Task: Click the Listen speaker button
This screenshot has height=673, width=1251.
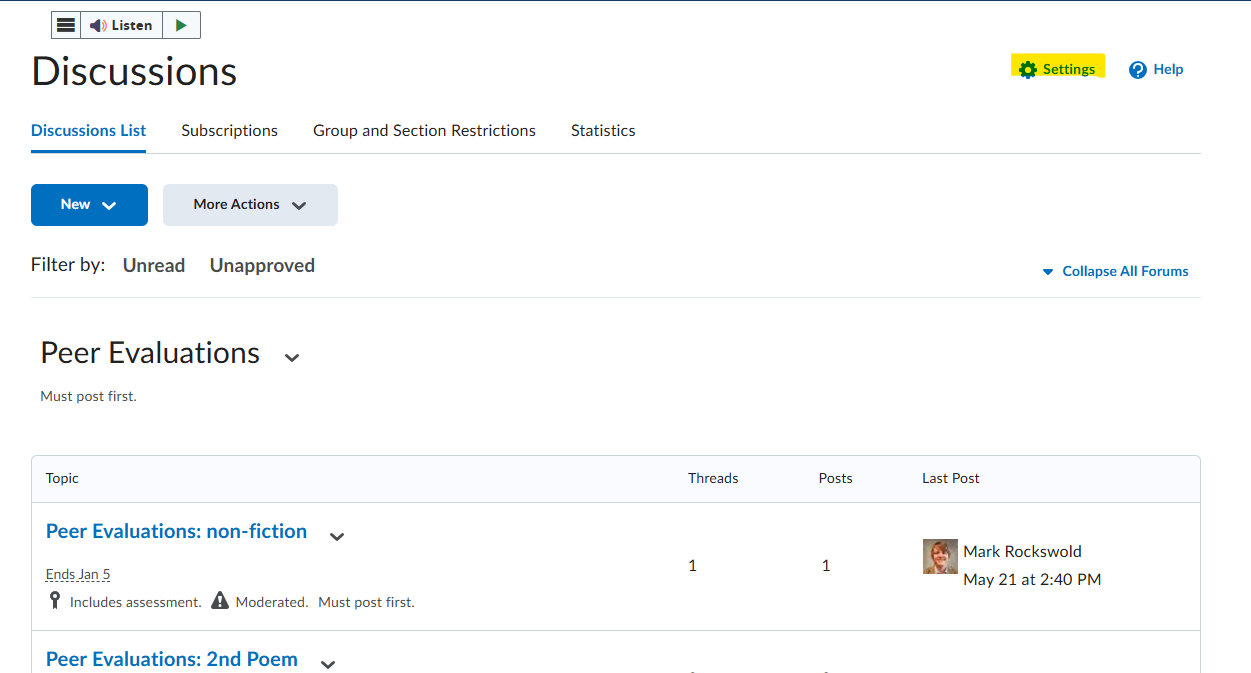Action: pyautogui.click(x=121, y=25)
